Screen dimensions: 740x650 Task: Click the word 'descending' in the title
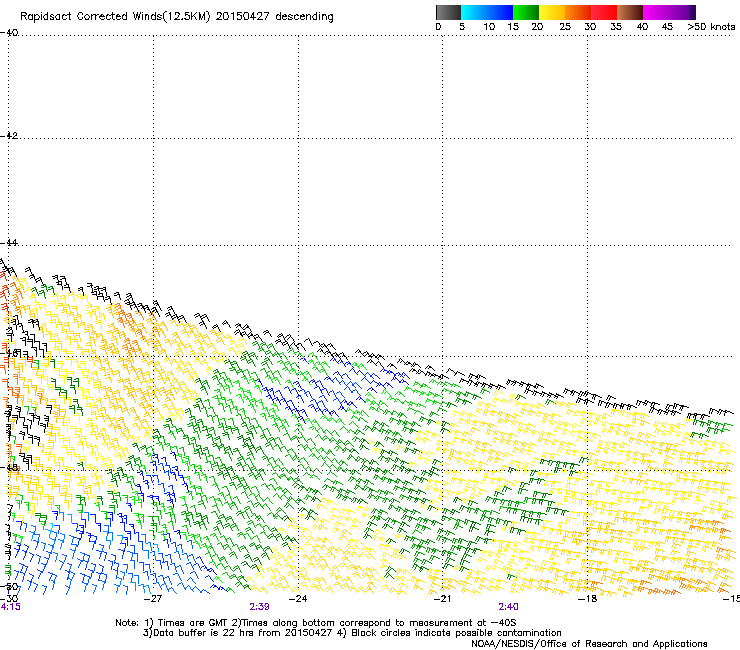(x=304, y=17)
